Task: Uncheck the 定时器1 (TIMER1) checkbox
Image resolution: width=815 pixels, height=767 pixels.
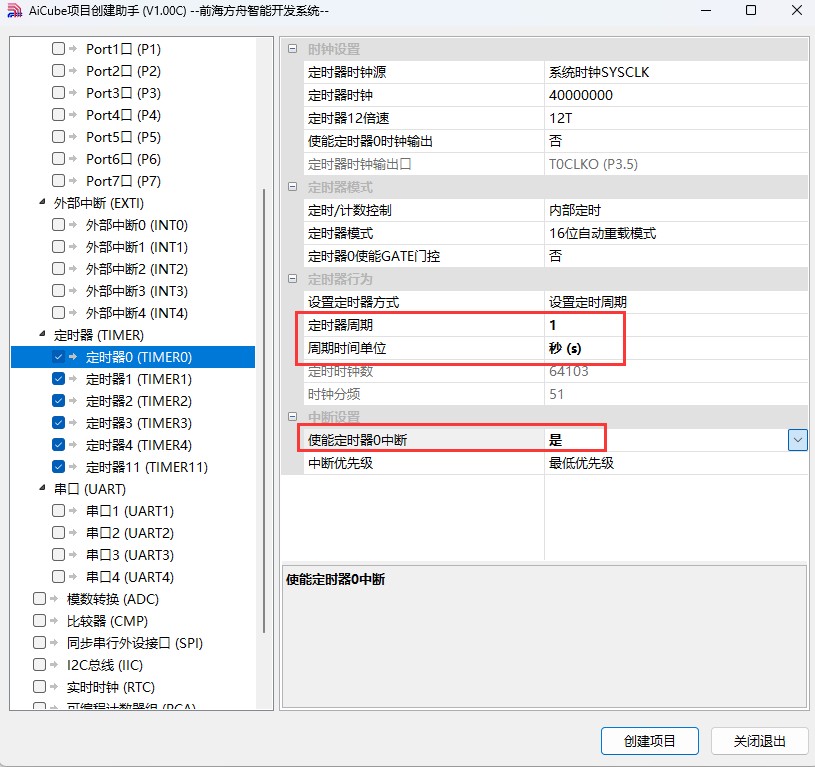Action: (58, 379)
